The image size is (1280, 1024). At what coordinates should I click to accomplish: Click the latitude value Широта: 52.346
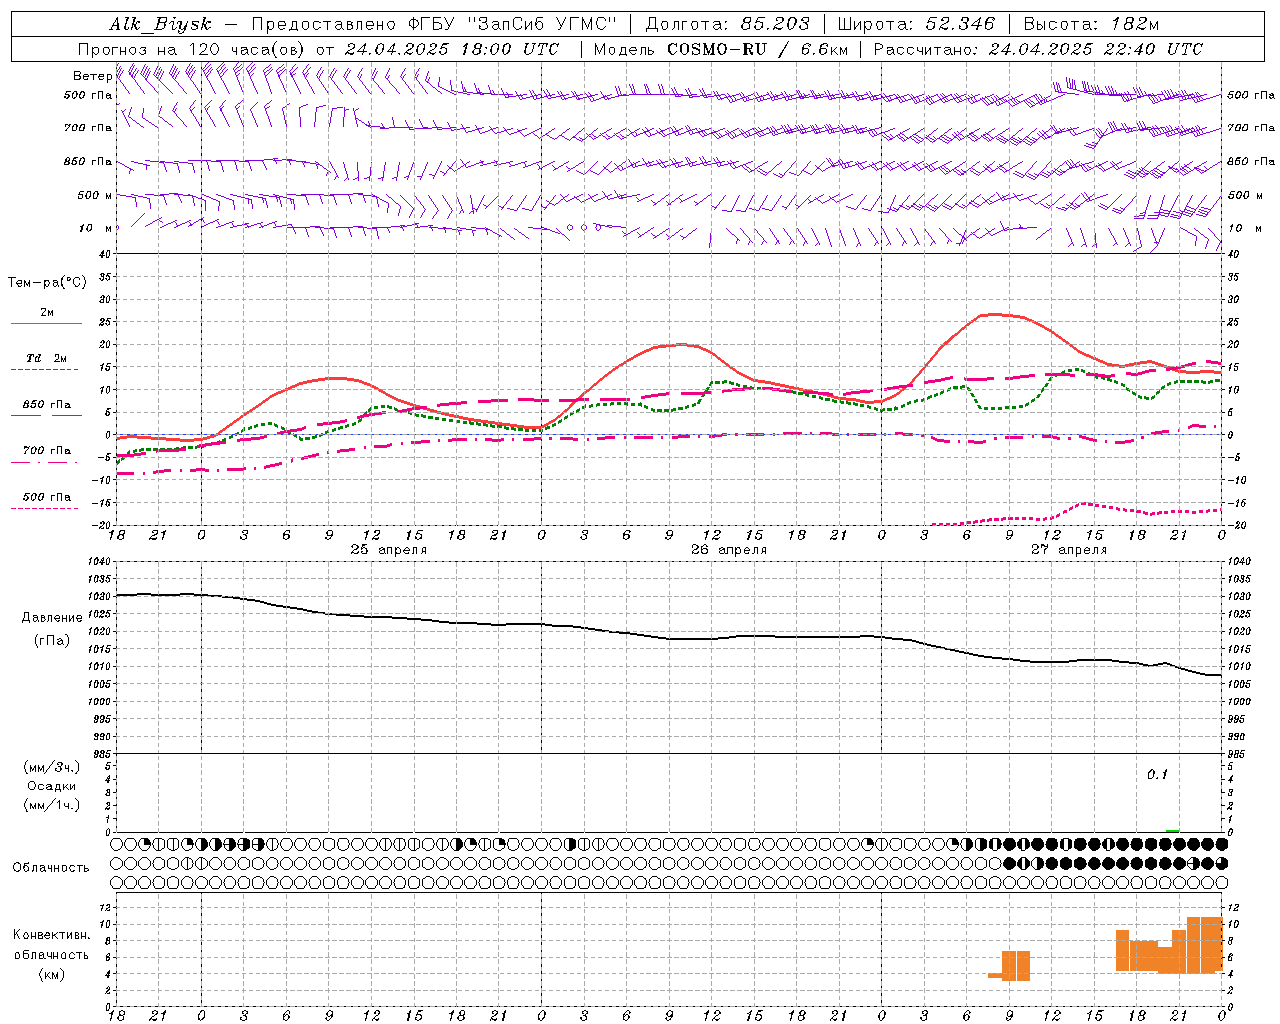coord(916,24)
